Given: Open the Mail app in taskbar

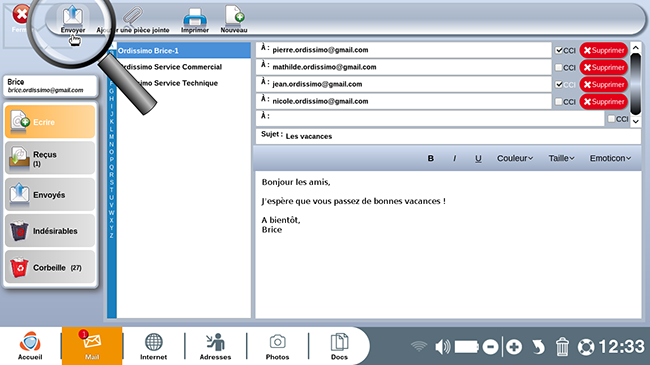Looking at the screenshot, I should point(92,346).
